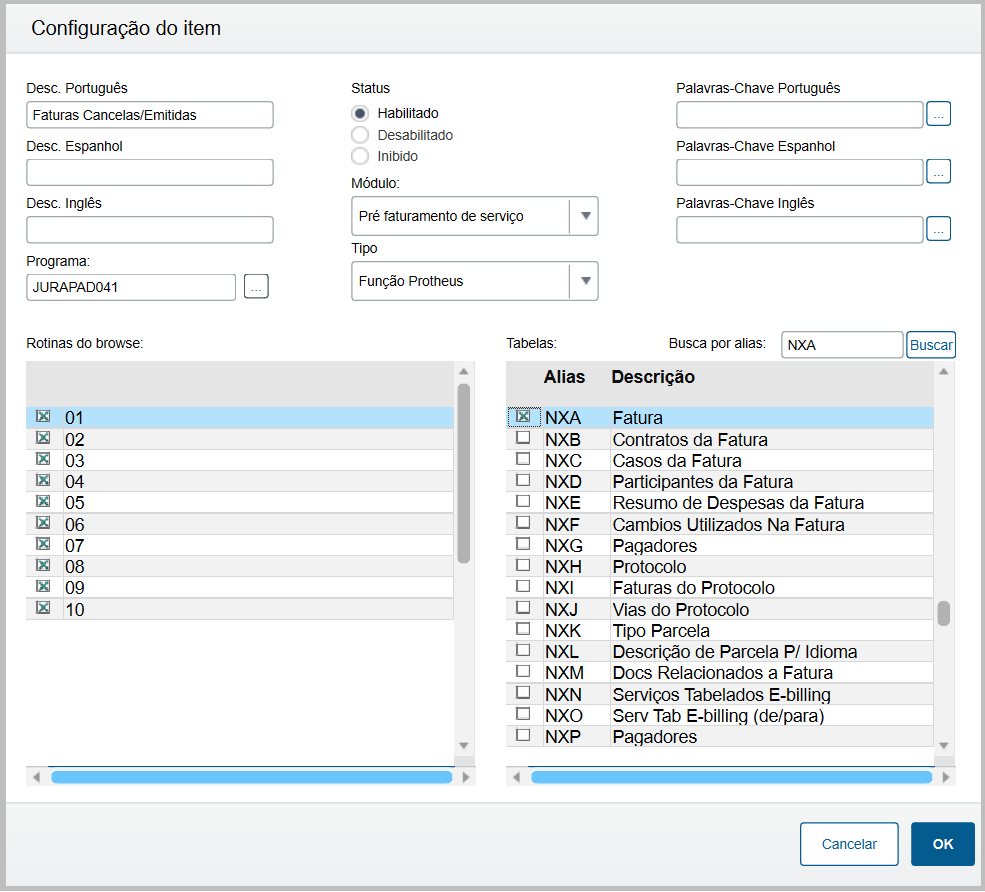Open Palavras-Chave Português ellipsis lookup

coord(938,114)
